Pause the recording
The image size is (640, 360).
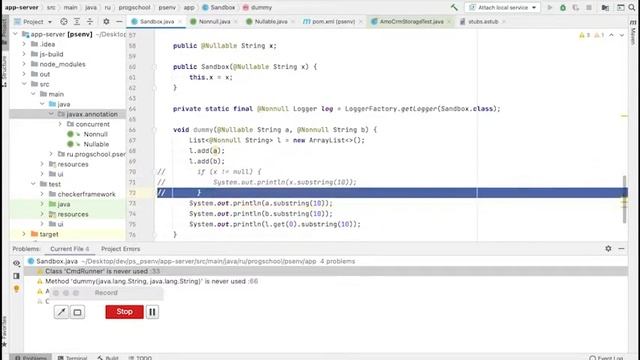pyautogui.click(x=152, y=312)
